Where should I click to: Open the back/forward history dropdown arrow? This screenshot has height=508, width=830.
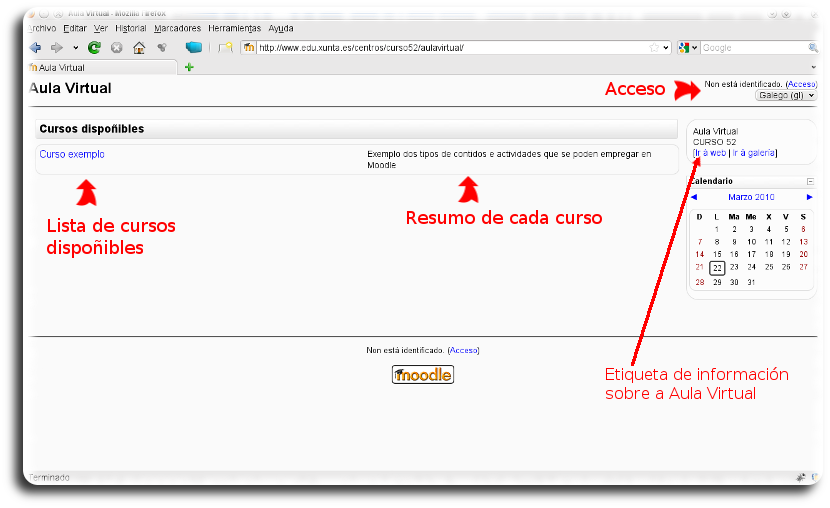[x=75, y=47]
